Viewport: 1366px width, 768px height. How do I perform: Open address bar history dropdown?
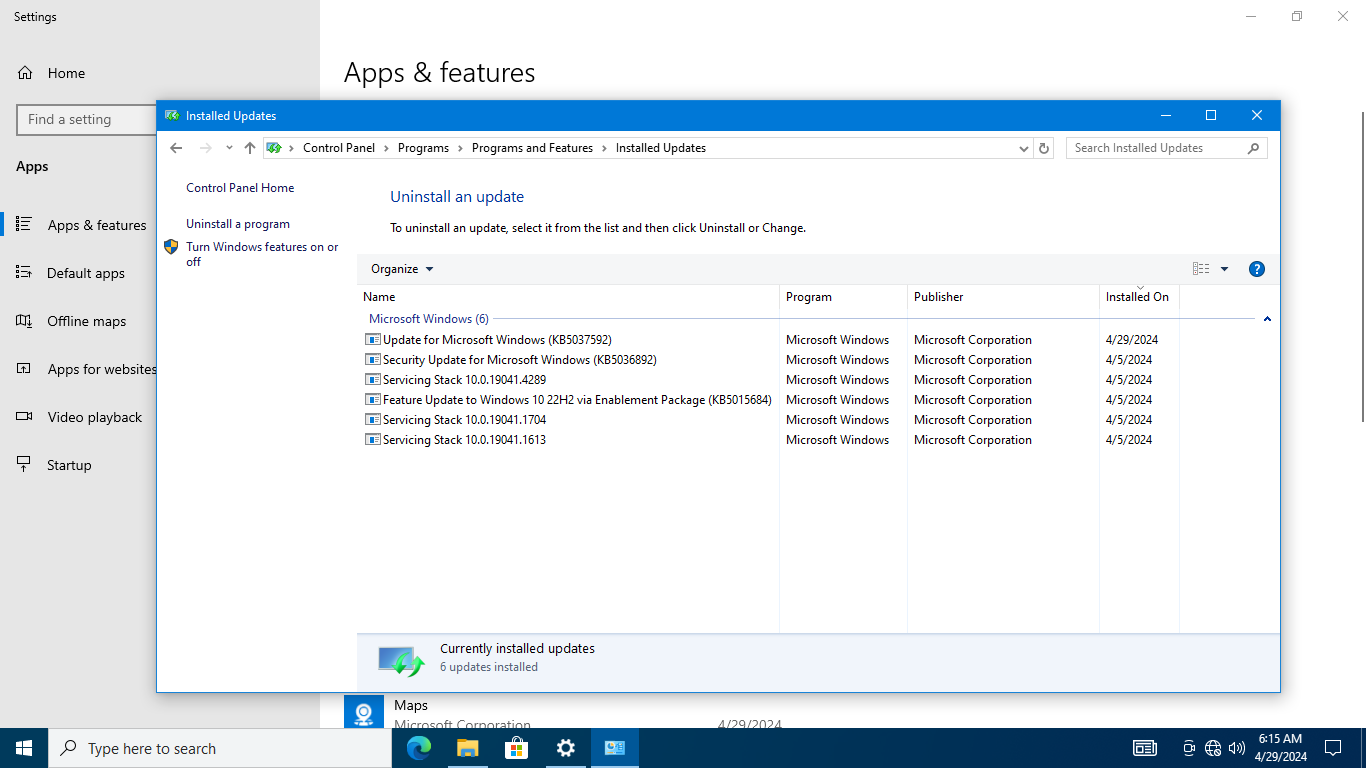[x=1024, y=148]
